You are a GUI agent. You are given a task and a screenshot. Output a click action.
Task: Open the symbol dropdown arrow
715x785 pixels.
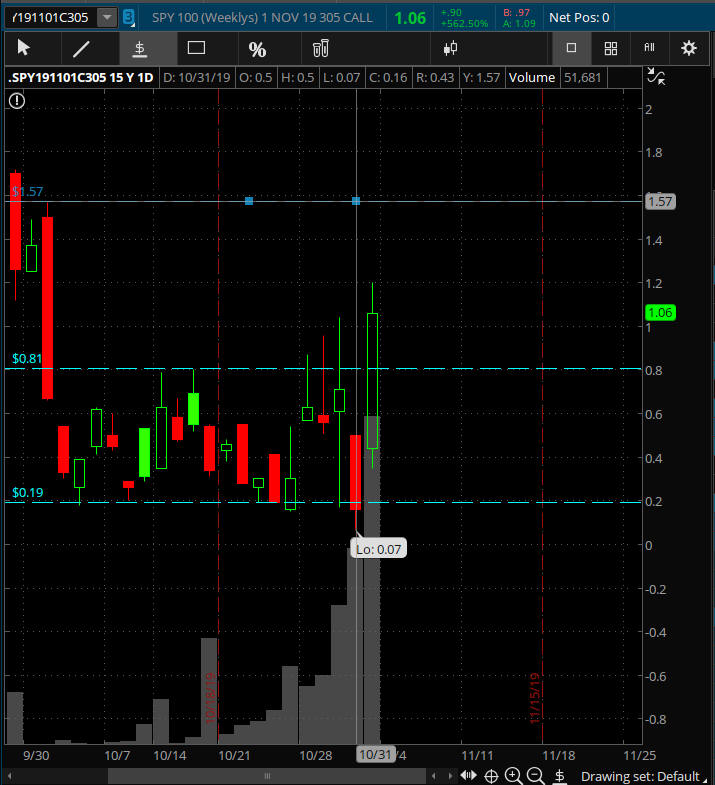click(x=107, y=18)
